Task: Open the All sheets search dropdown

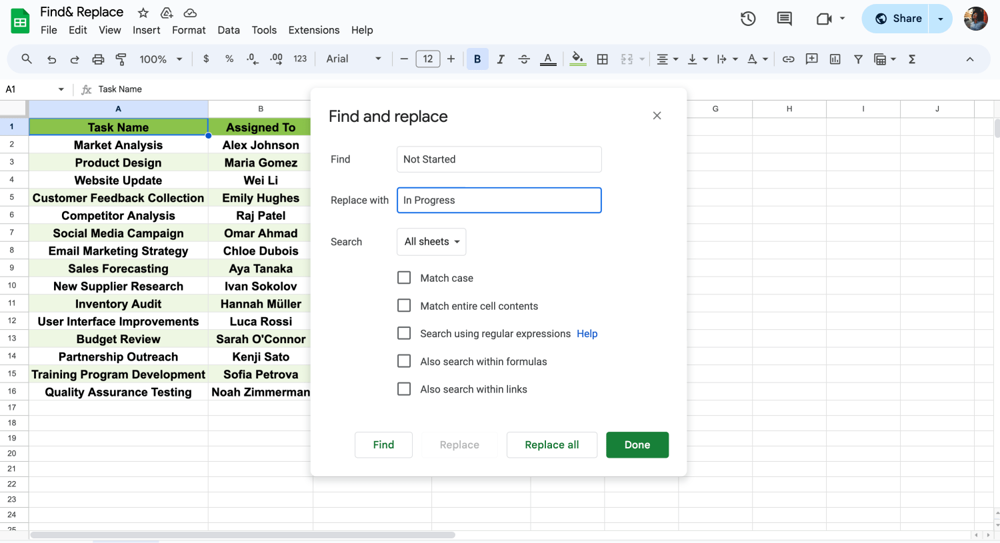Action: tap(431, 242)
